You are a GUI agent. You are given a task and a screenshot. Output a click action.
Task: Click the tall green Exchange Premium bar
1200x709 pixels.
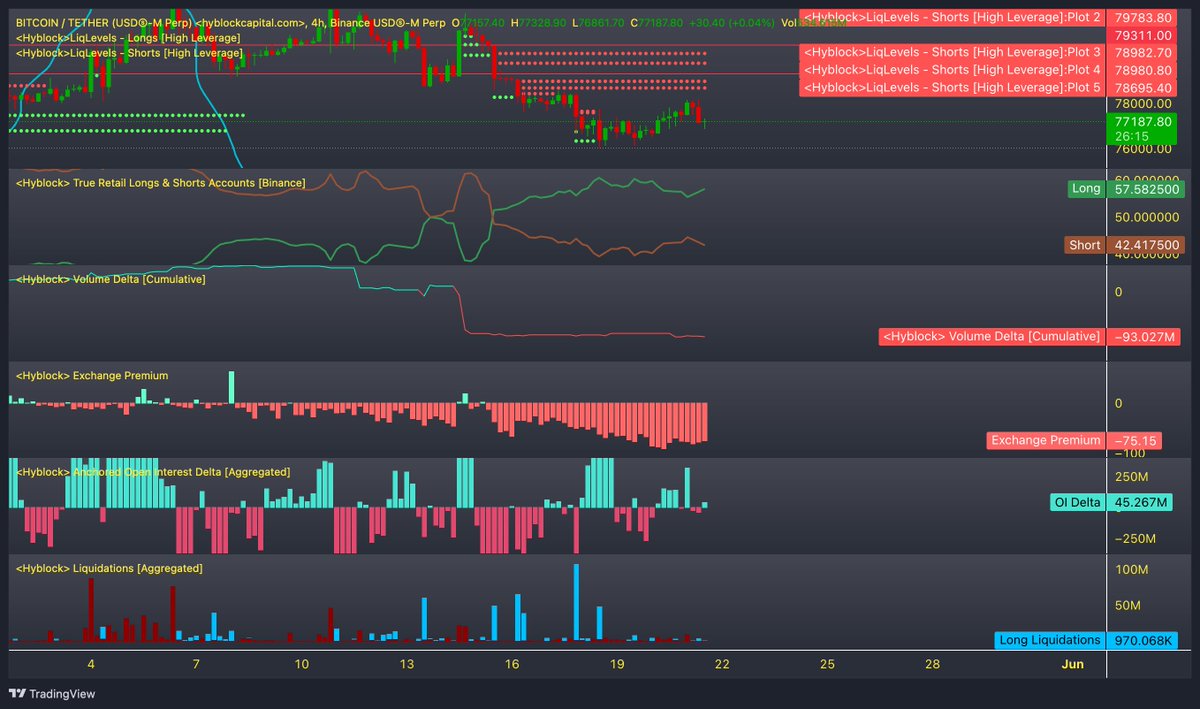coord(231,387)
